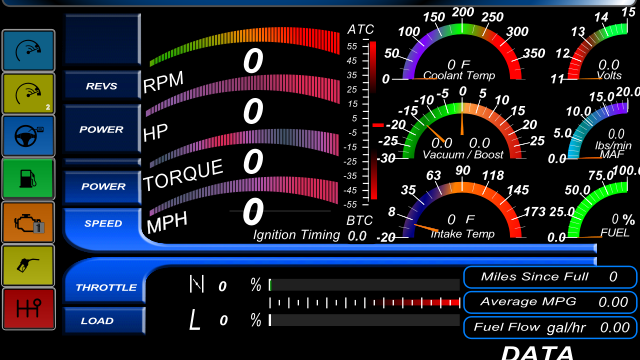Viewport: 640px width, 360px height.
Task: Open the blue gauge dashboard icon
Action: (x=28, y=51)
